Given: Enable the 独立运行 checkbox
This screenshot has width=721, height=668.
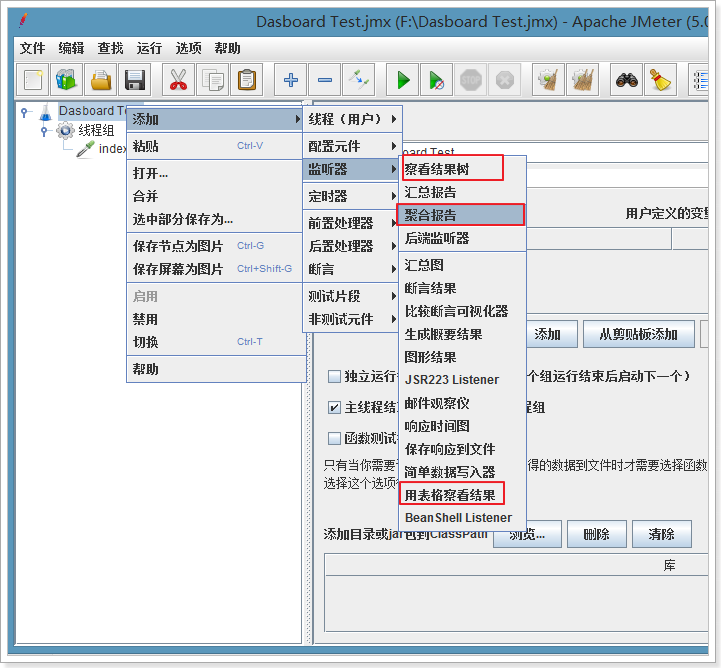Looking at the screenshot, I should (334, 377).
